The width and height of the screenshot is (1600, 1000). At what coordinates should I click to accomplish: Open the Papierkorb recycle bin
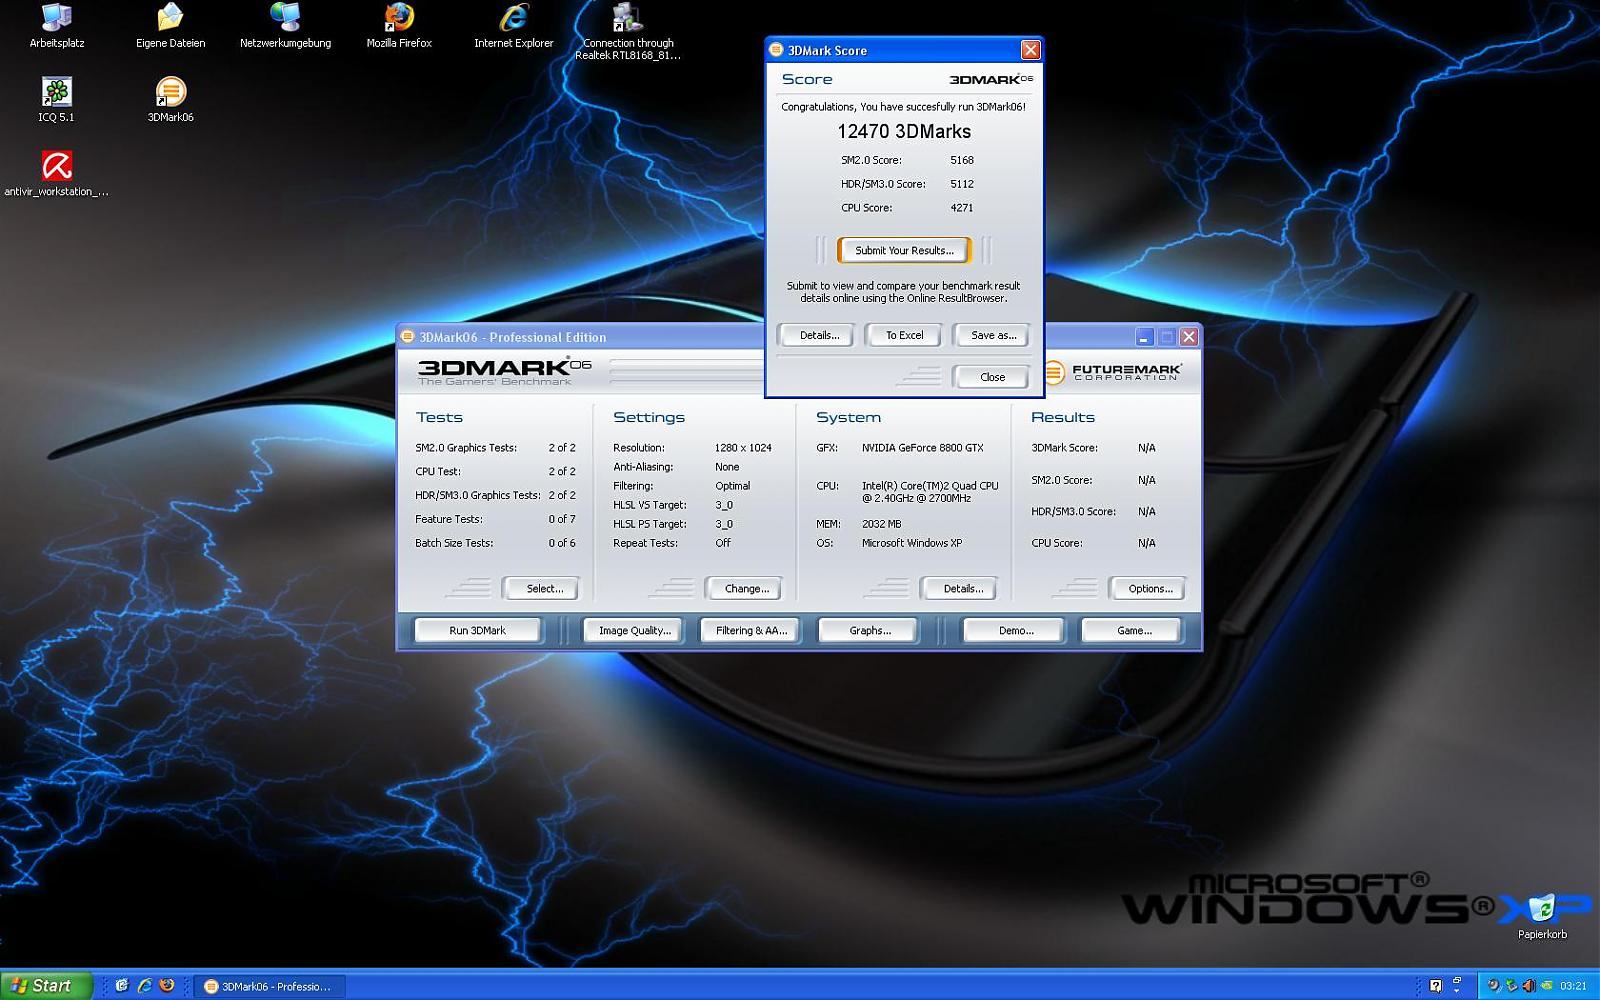pos(1542,916)
